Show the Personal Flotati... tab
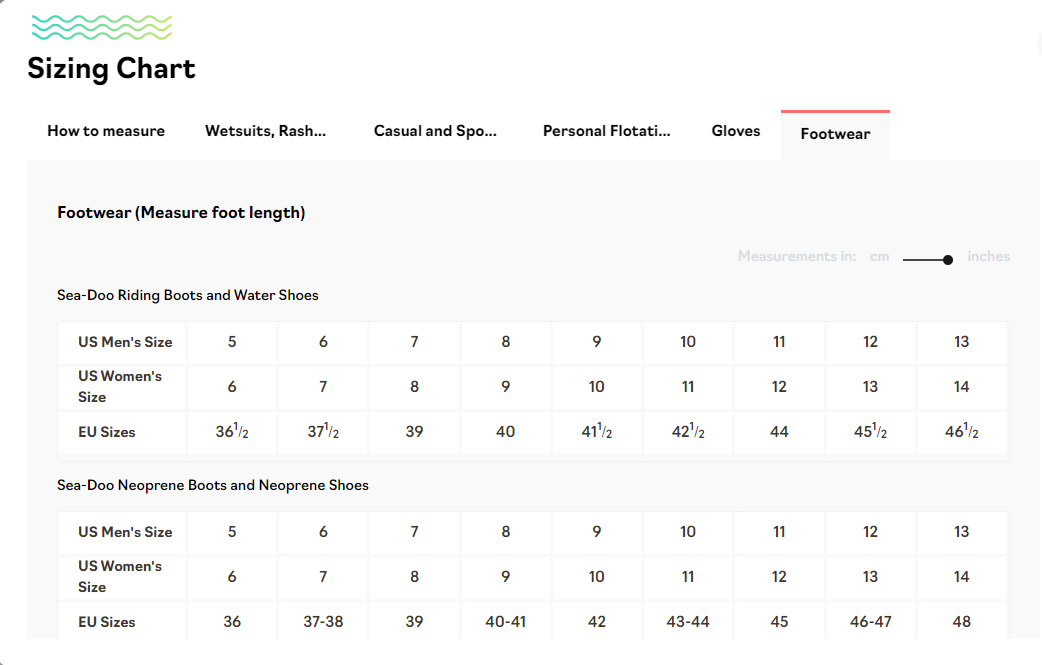This screenshot has height=665, width=1042. click(606, 131)
